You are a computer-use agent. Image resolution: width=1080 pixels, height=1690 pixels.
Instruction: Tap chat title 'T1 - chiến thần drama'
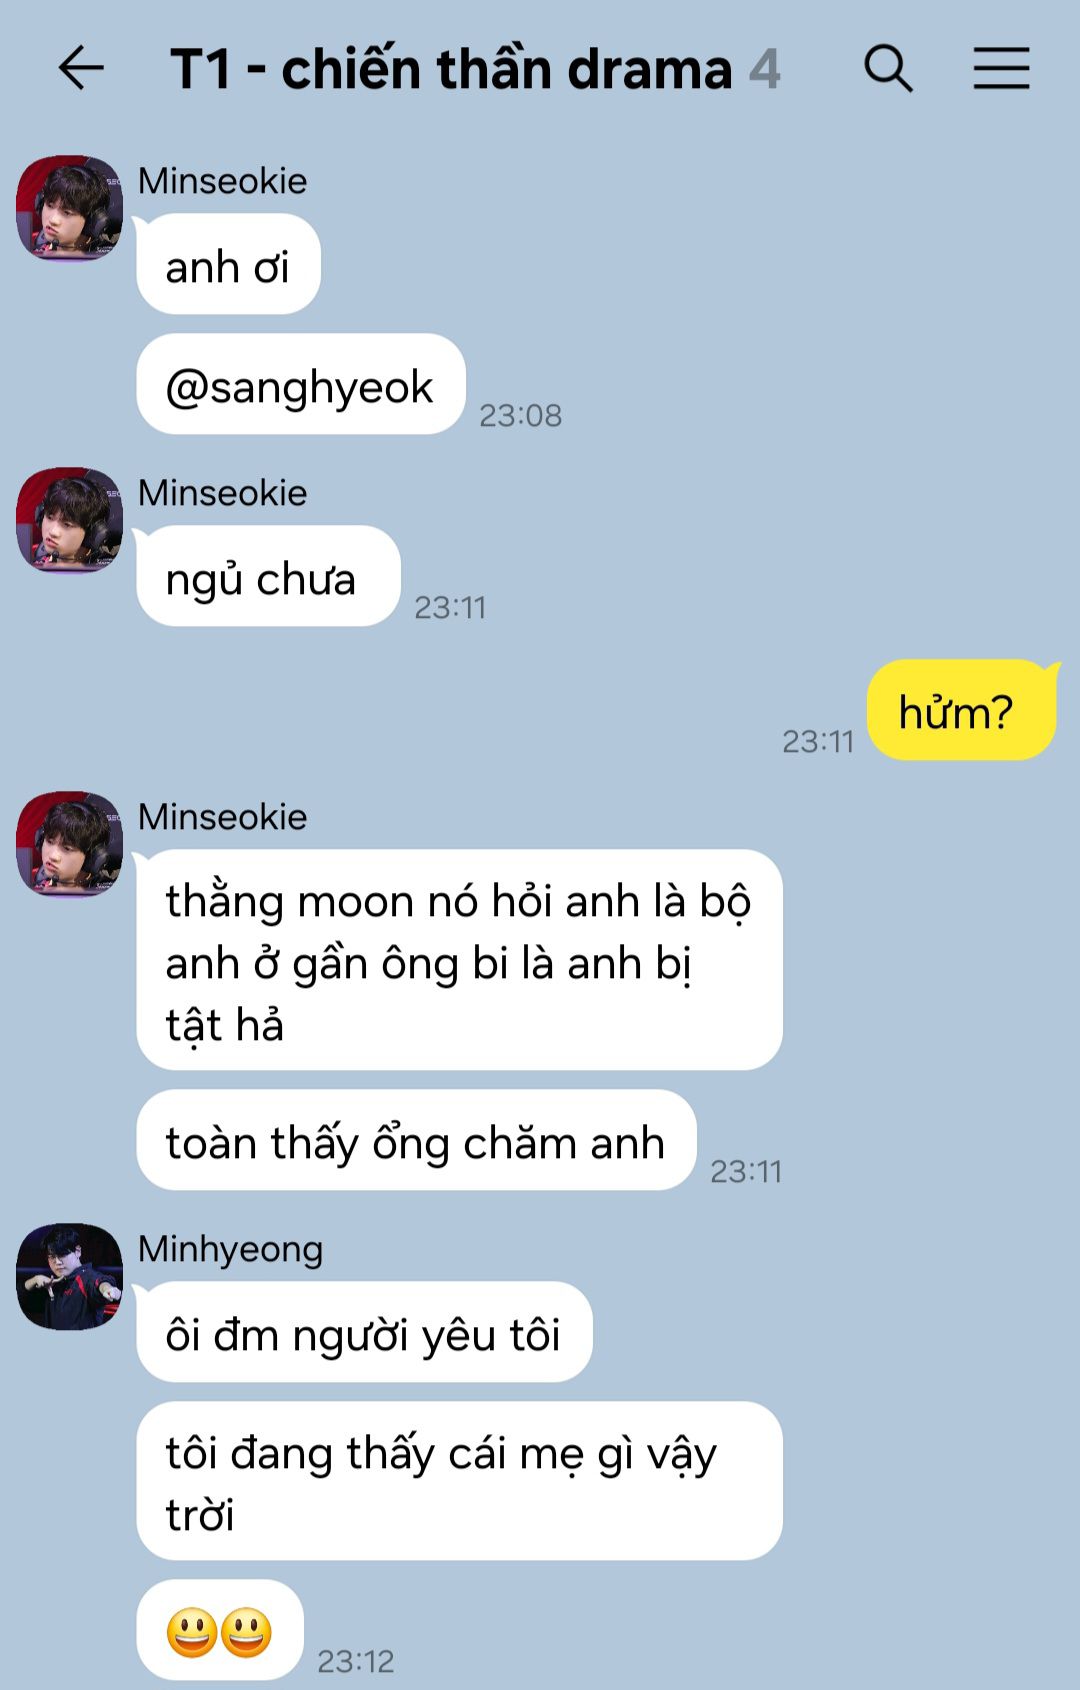(x=451, y=69)
